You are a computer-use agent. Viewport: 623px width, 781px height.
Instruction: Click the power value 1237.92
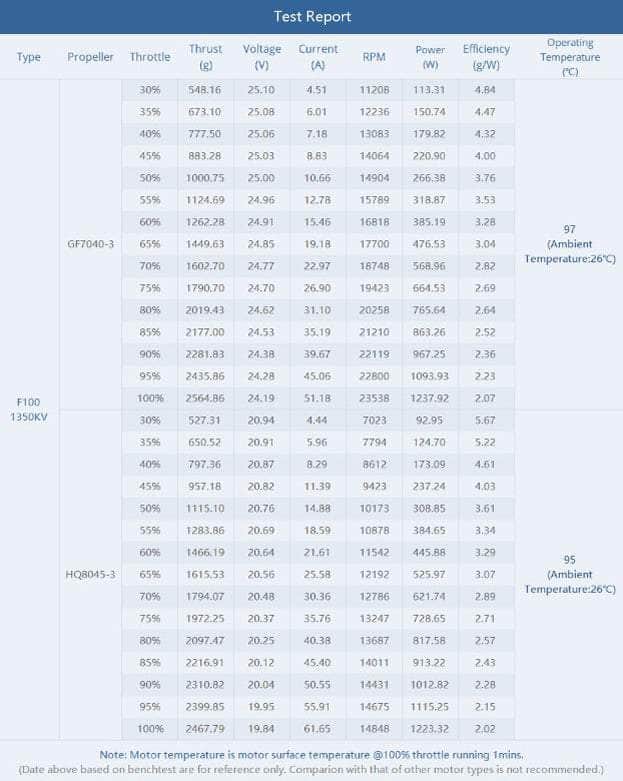click(x=430, y=398)
